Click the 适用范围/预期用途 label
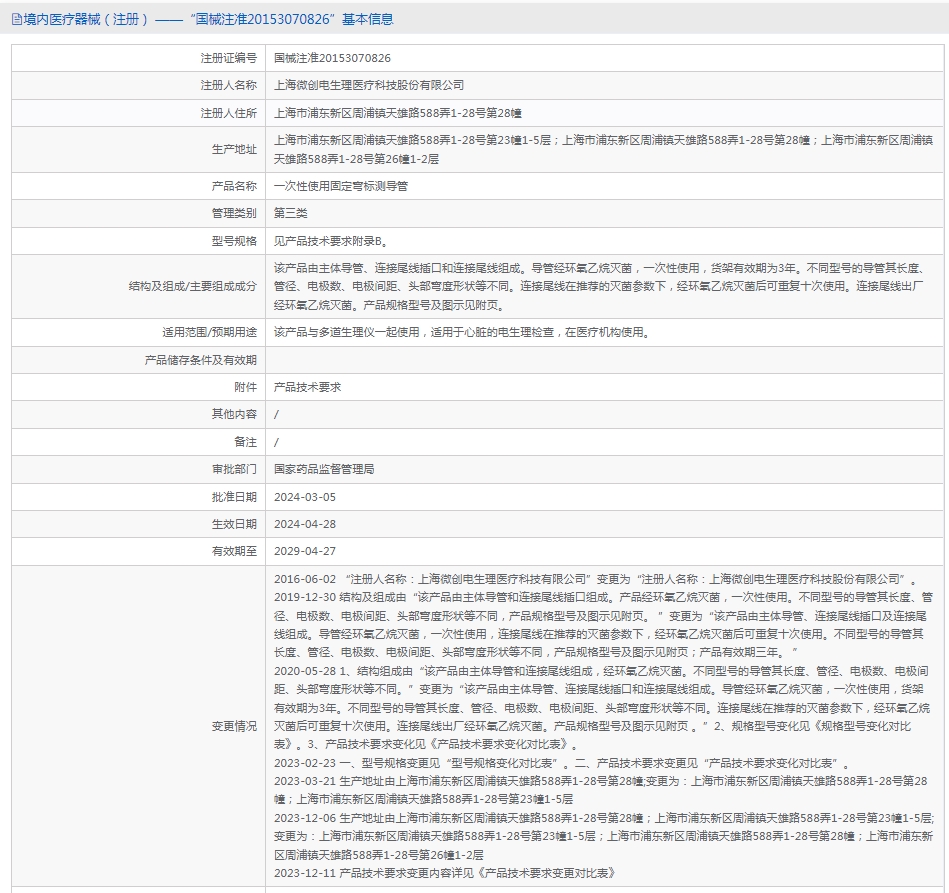Screen dimensions: 949x893 click(x=209, y=332)
